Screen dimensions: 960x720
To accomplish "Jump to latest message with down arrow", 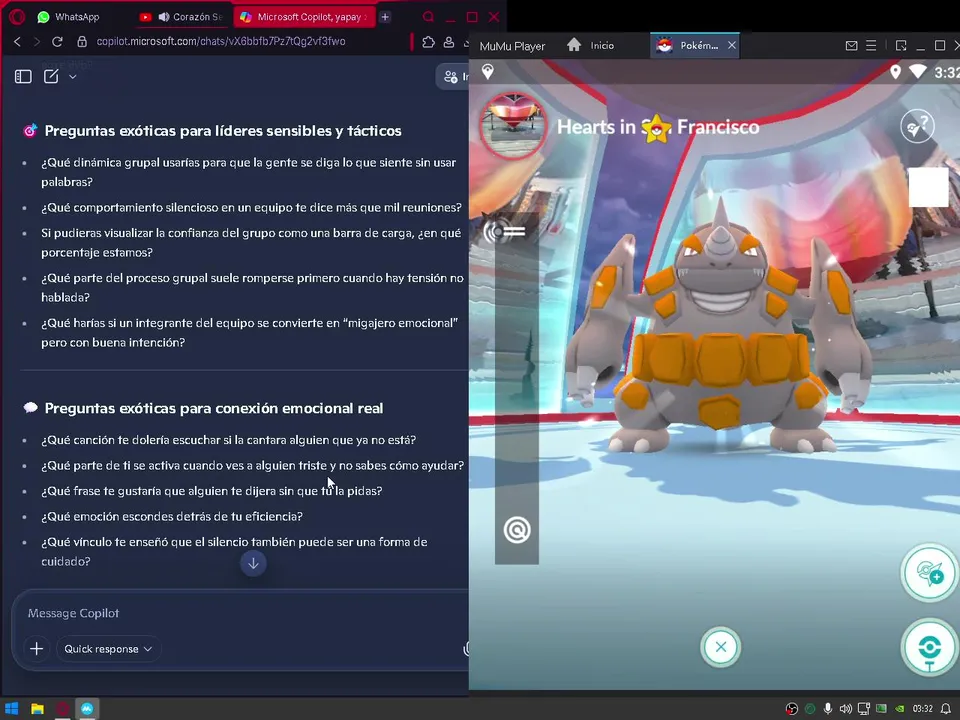I will coord(253,563).
